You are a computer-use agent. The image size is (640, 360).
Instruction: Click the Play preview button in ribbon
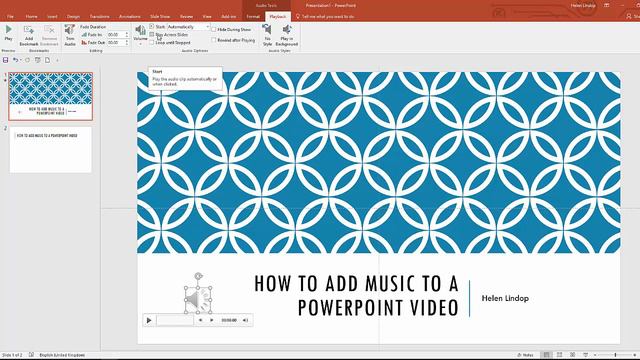8,33
